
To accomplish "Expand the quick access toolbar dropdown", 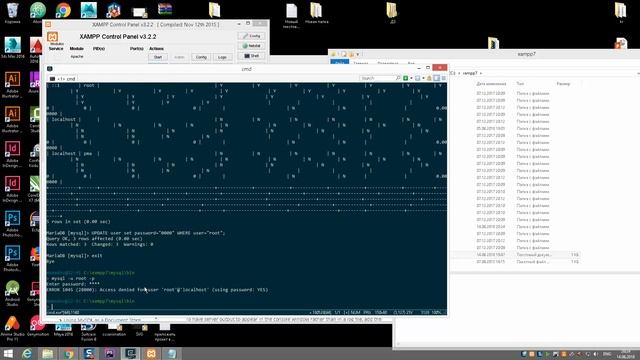I will coord(358,54).
